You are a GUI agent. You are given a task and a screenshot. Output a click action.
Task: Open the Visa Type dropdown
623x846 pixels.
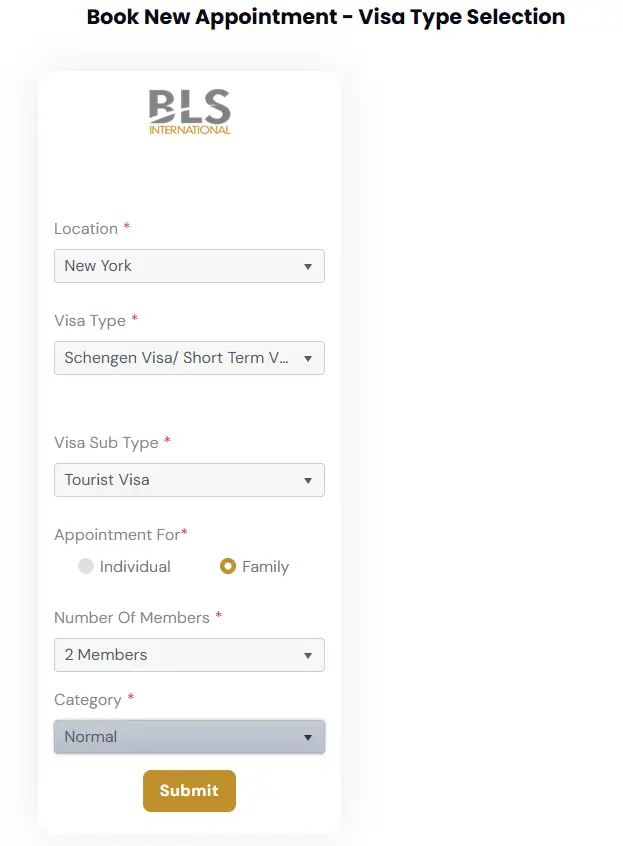point(189,358)
